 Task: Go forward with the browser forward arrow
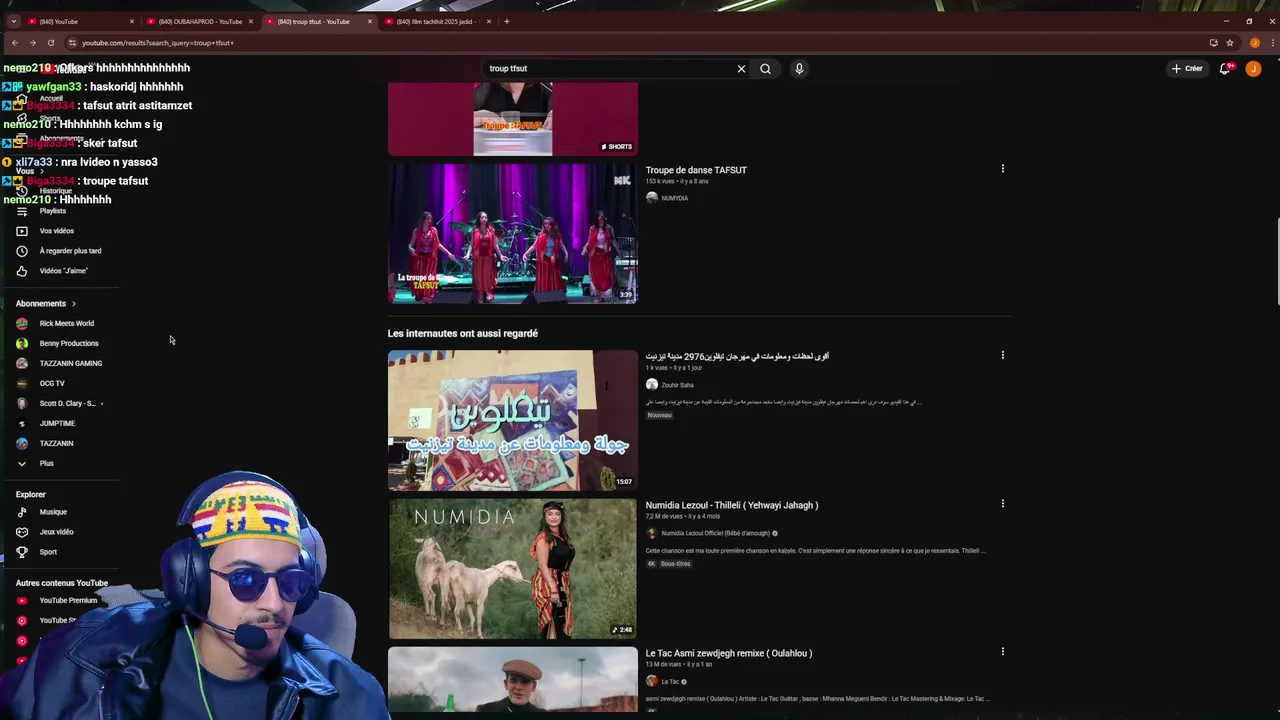click(32, 43)
